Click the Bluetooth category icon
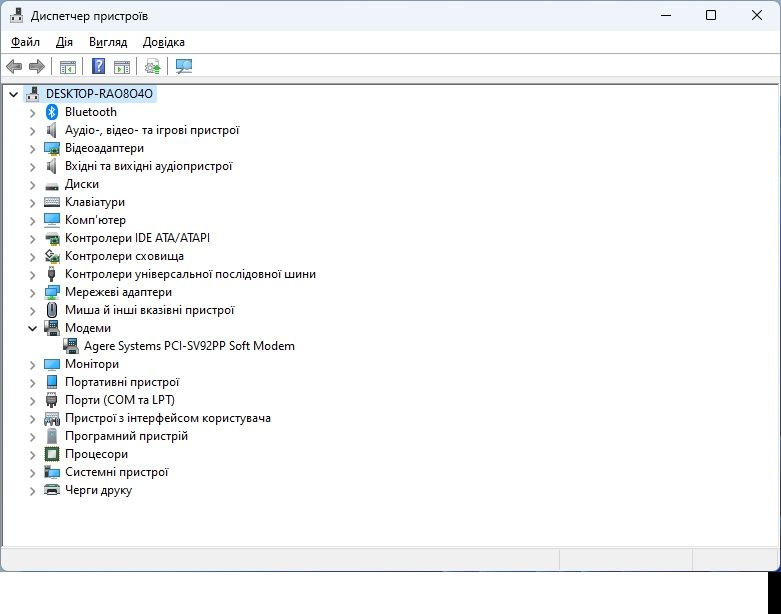The width and height of the screenshot is (781, 614). tap(52, 112)
